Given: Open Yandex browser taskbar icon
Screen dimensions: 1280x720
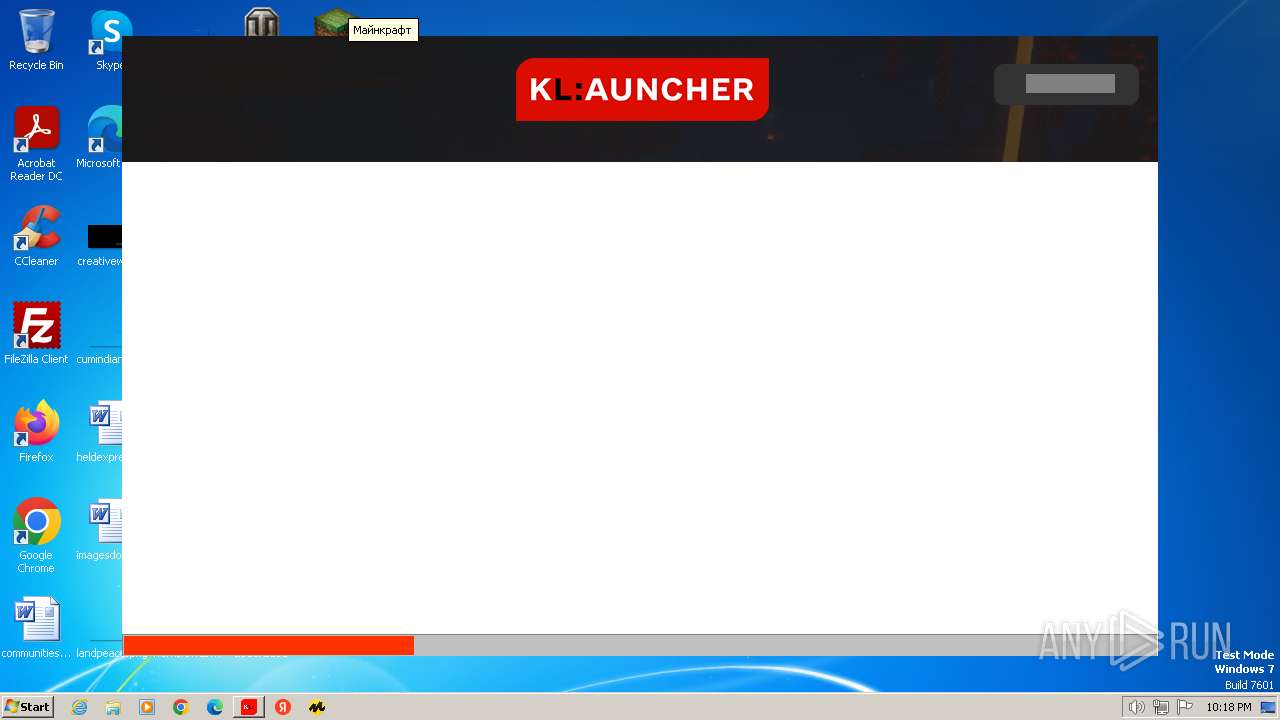Looking at the screenshot, I should 283,707.
